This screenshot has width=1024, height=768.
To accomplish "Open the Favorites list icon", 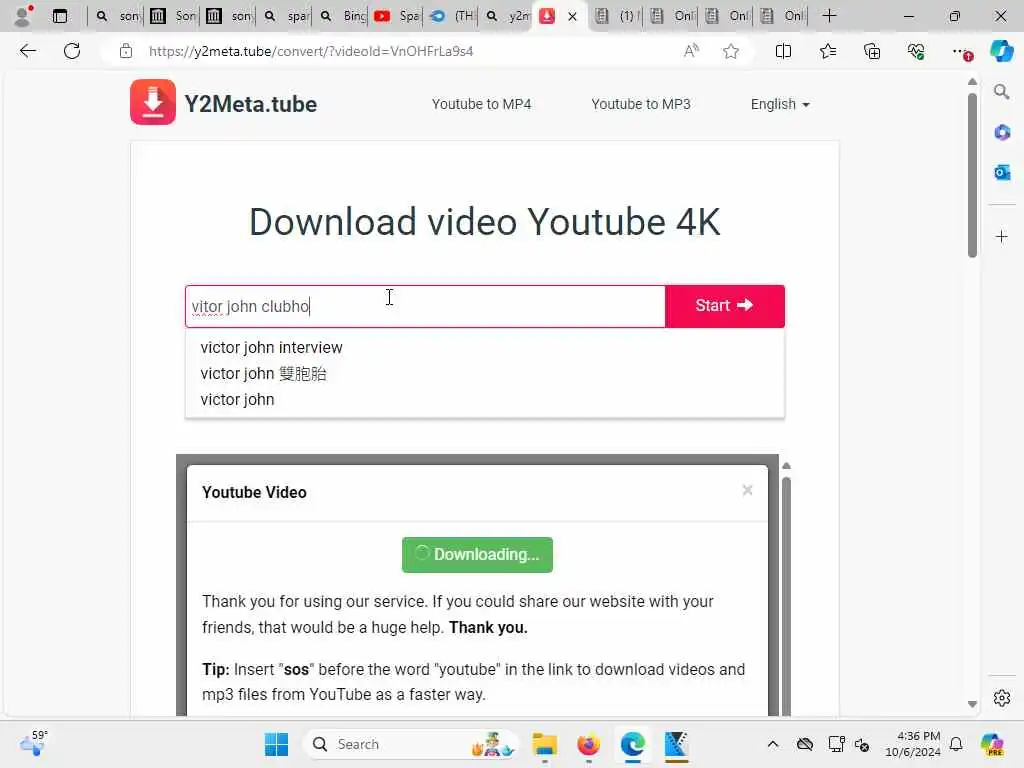I will [x=827, y=51].
